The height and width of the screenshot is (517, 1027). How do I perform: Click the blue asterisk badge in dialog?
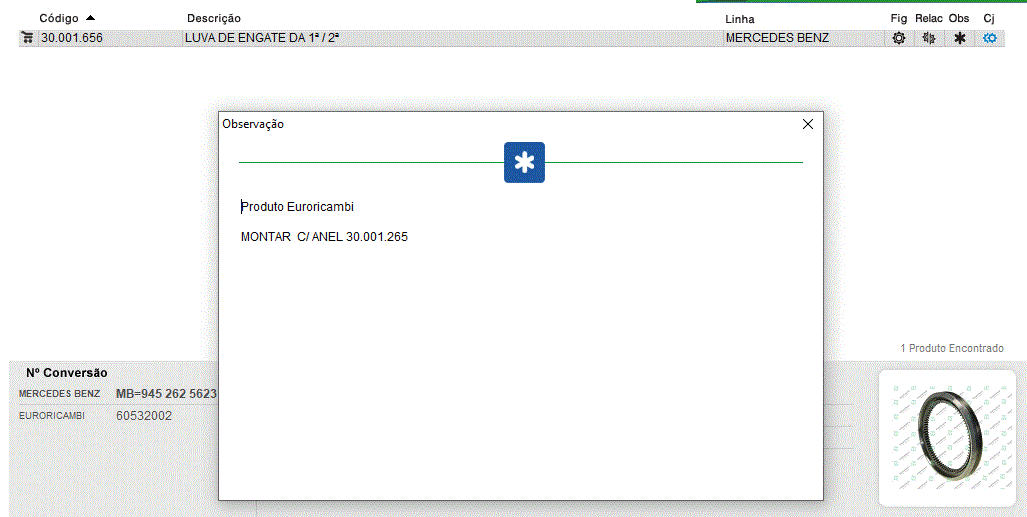point(524,162)
